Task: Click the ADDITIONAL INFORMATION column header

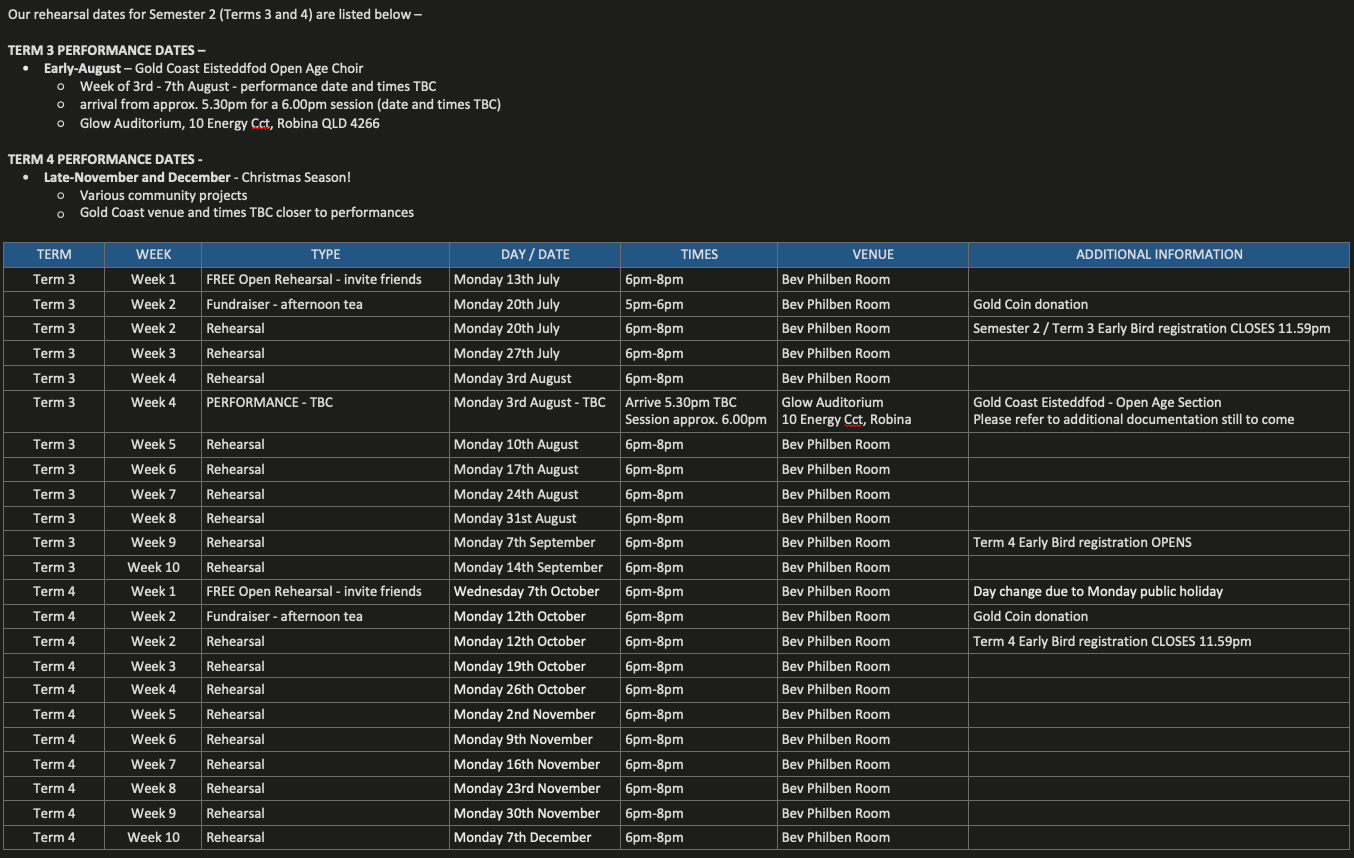Action: 1159,255
